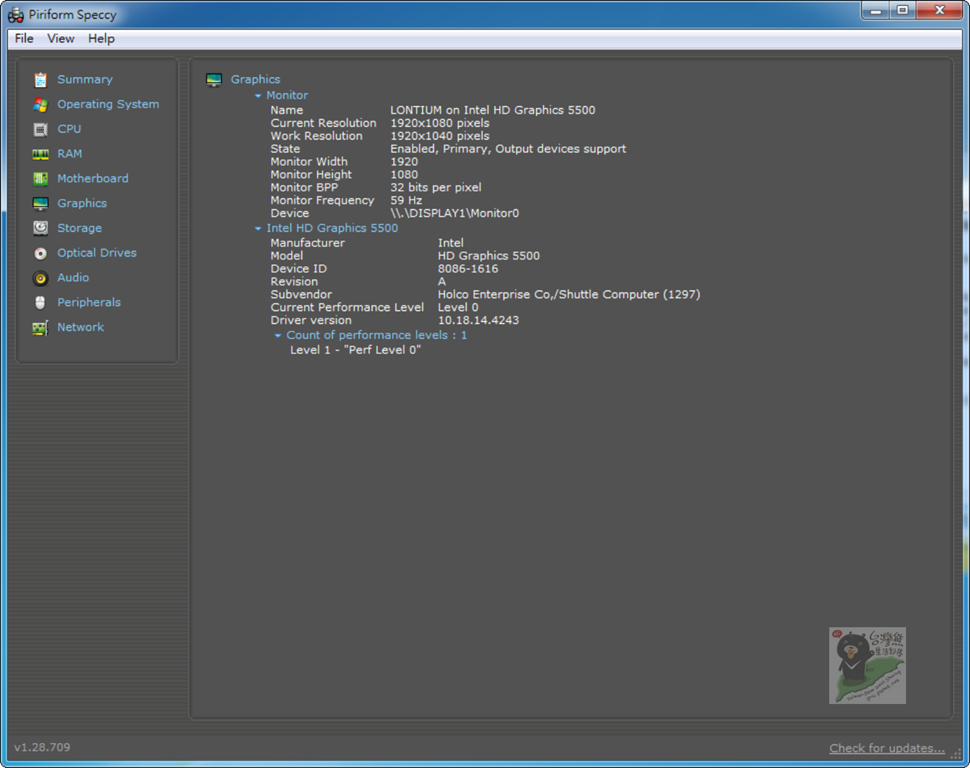970x768 pixels.
Task: Click the Graphics monitor icon in sidebar
Action: click(40, 204)
